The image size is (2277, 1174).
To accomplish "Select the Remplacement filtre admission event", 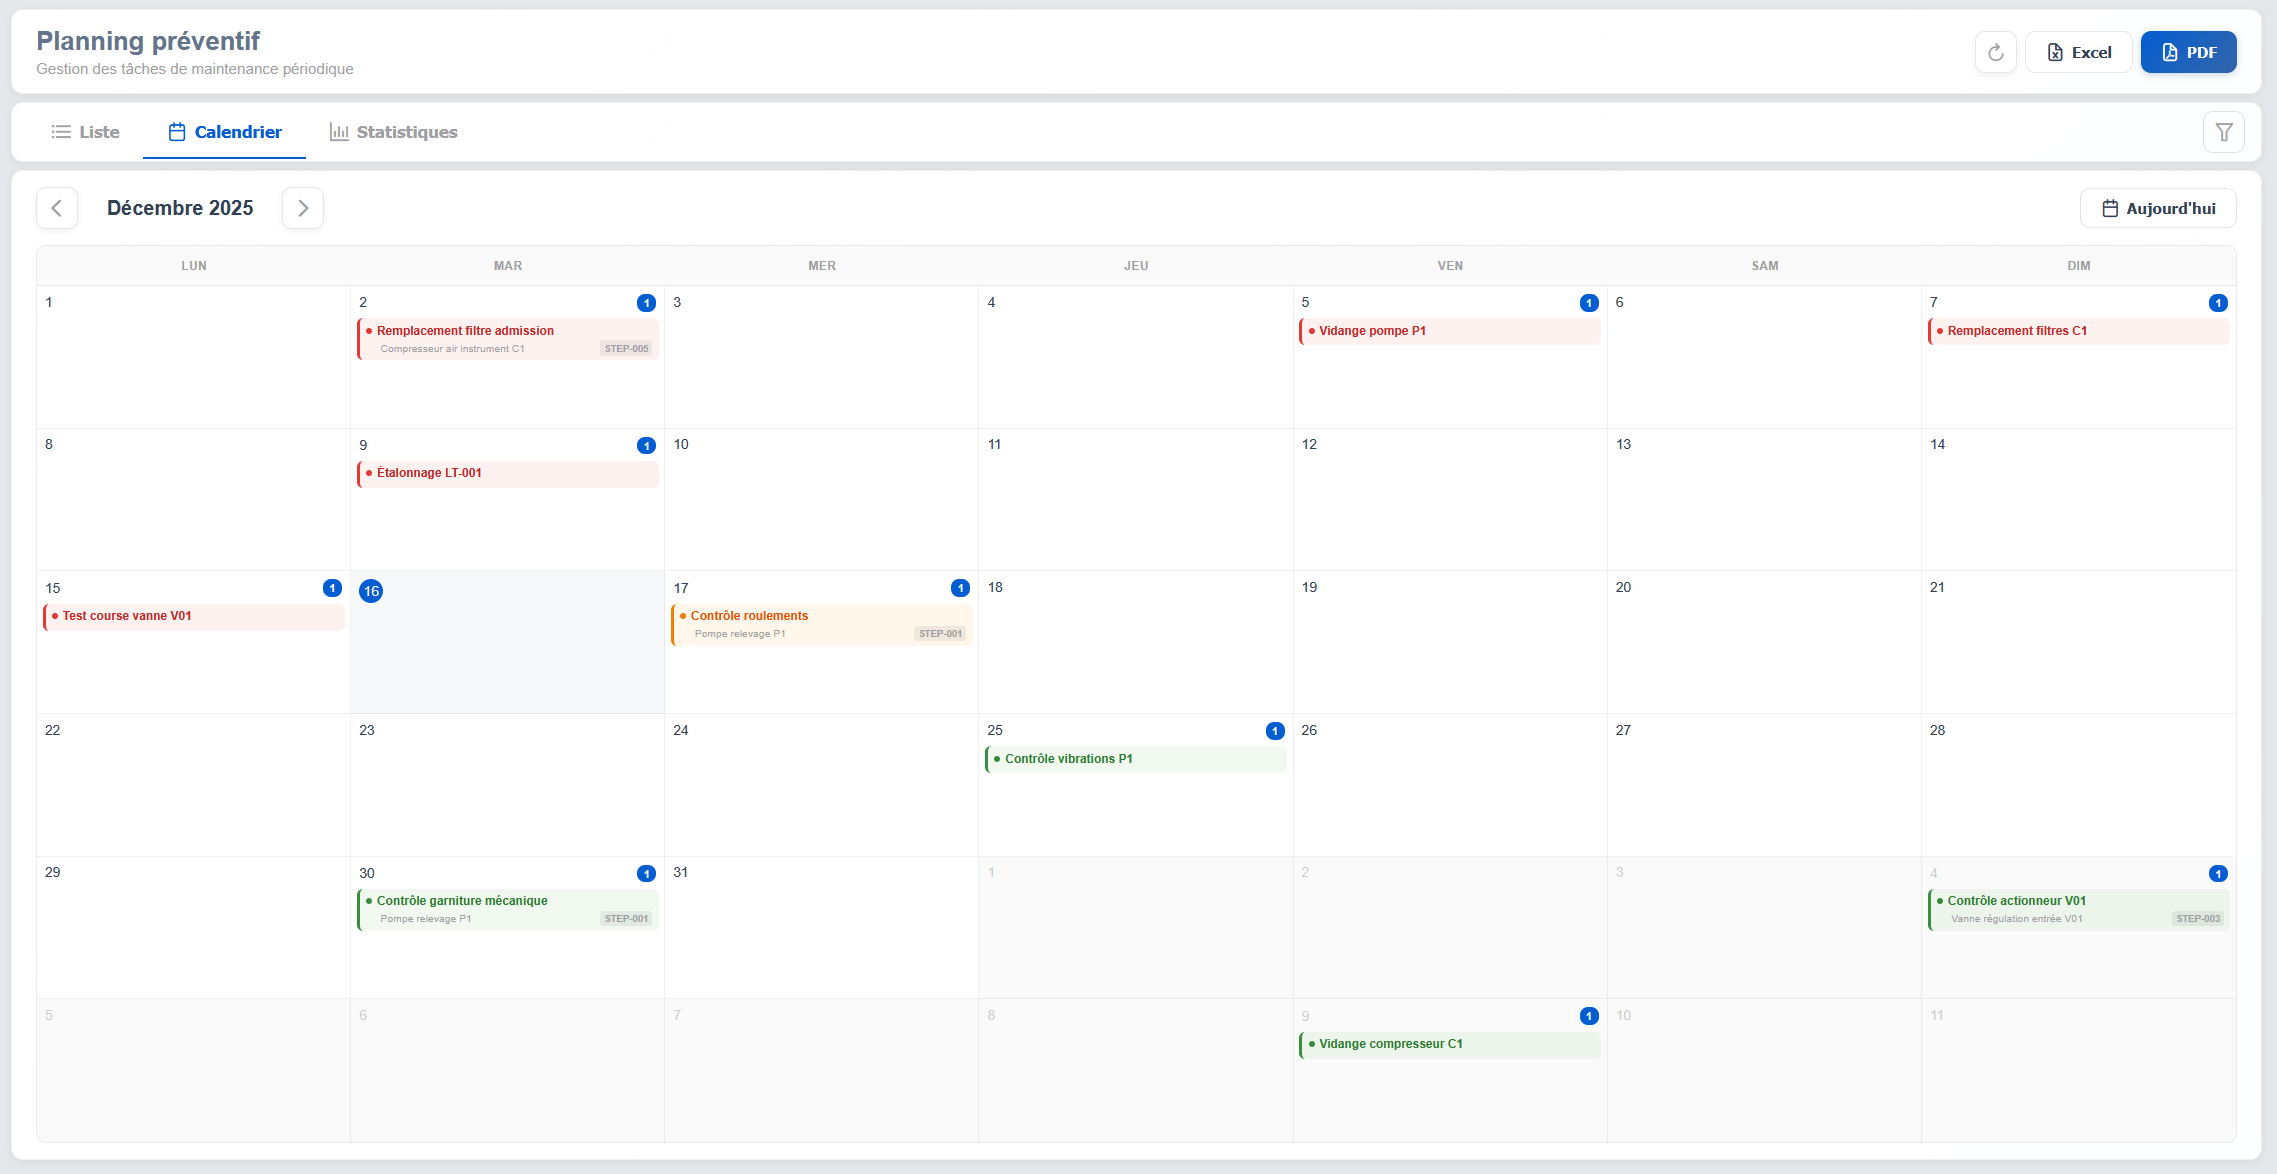I will click(506, 339).
